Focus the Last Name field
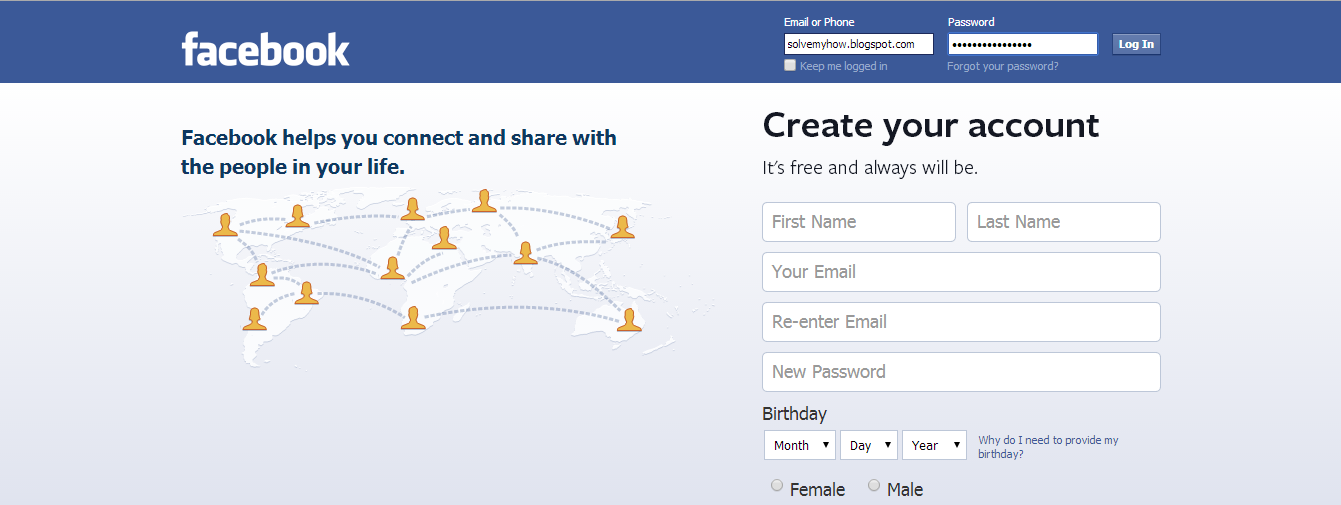 pos(1063,222)
